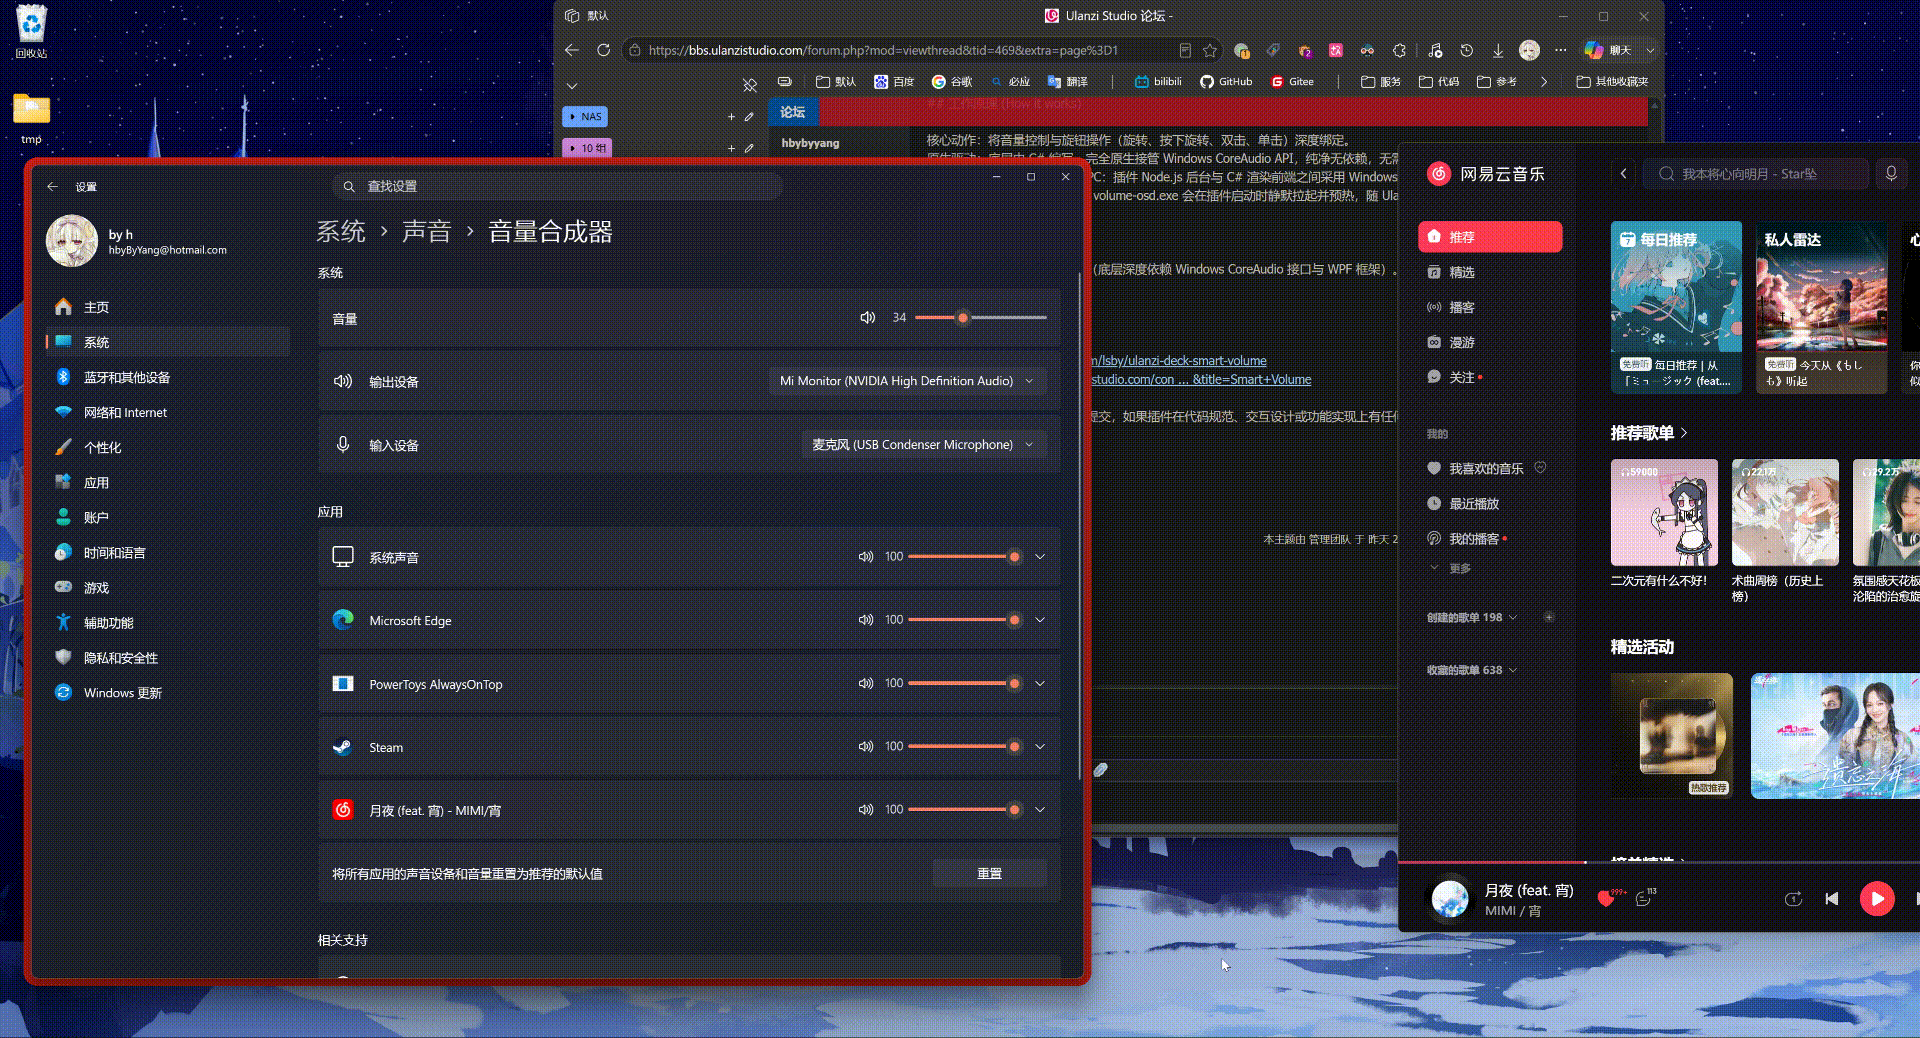The width and height of the screenshot is (1920, 1038).
Task: Click 声音 in the breadcrumb
Action: point(427,232)
